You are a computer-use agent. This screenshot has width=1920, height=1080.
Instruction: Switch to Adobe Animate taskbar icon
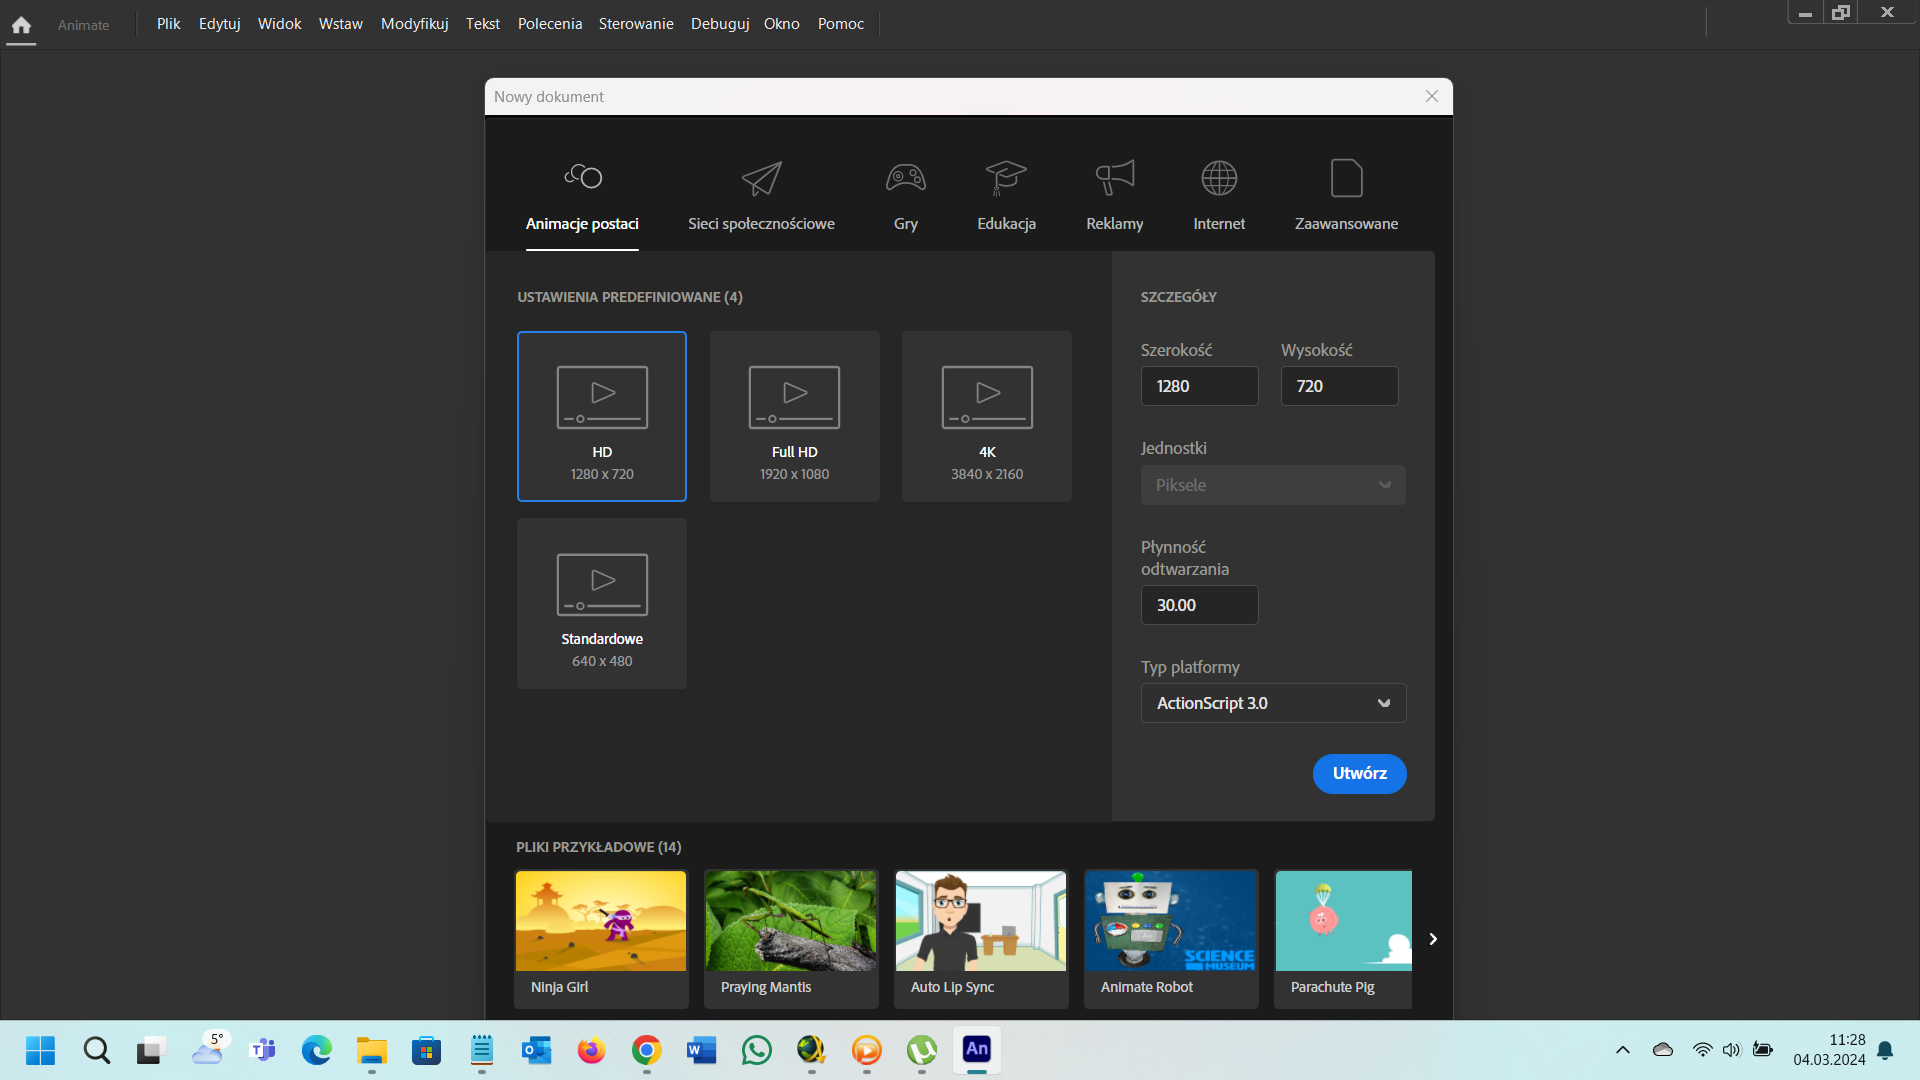[977, 1050]
